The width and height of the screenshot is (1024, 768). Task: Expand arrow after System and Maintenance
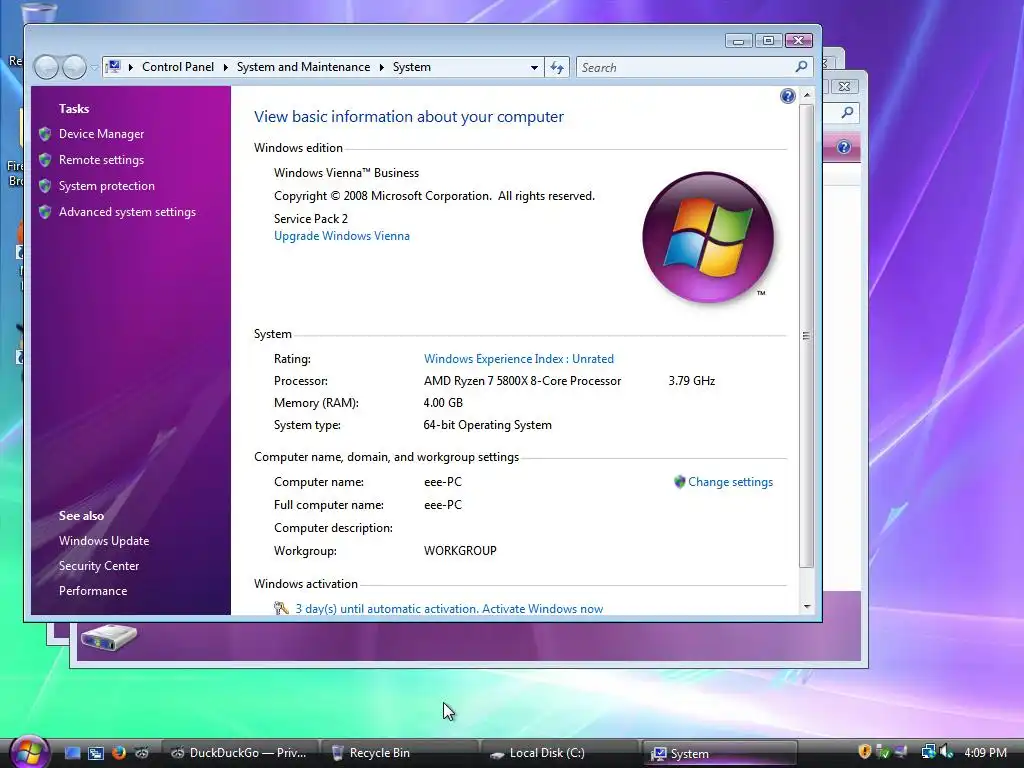click(x=381, y=67)
